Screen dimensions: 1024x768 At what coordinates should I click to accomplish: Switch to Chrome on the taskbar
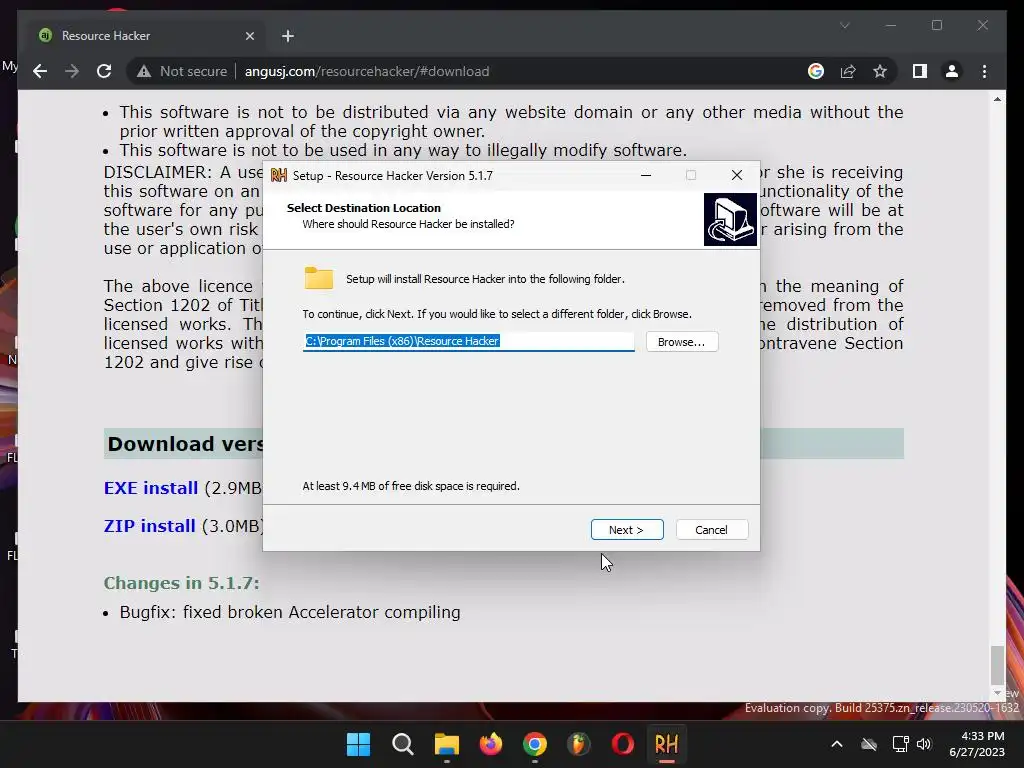coord(535,744)
